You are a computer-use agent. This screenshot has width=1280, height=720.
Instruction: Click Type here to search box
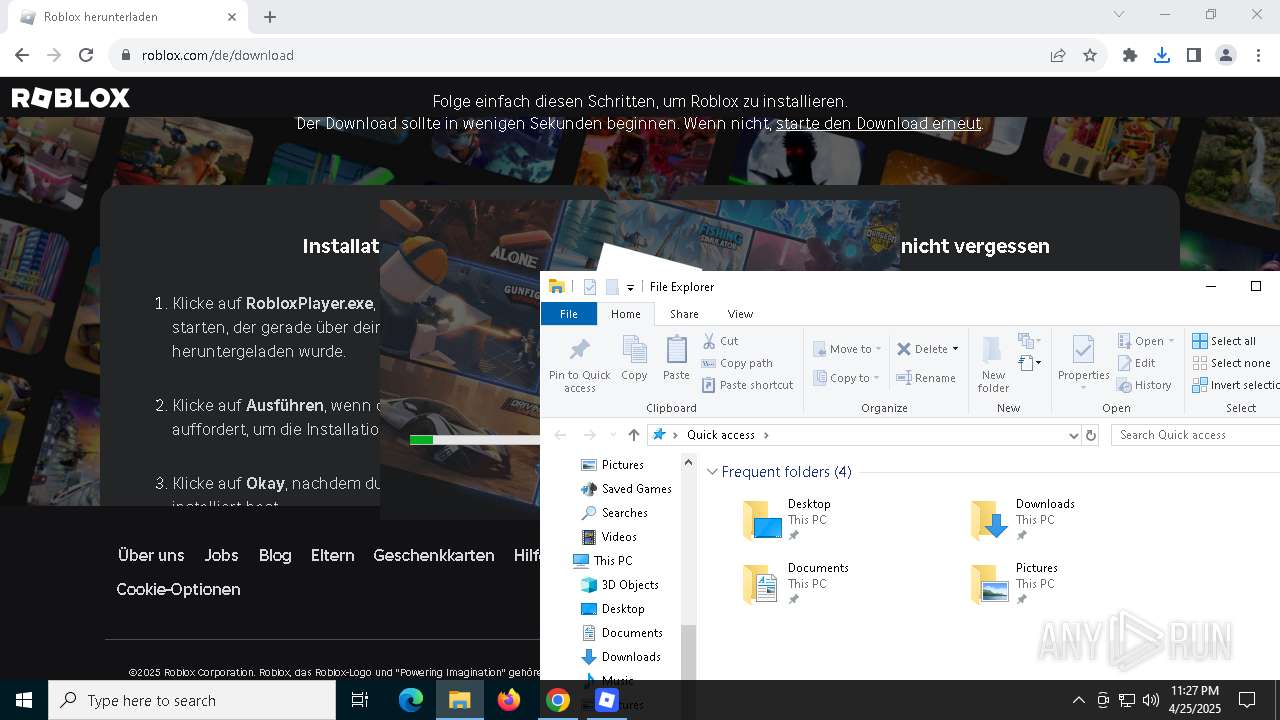click(x=192, y=700)
